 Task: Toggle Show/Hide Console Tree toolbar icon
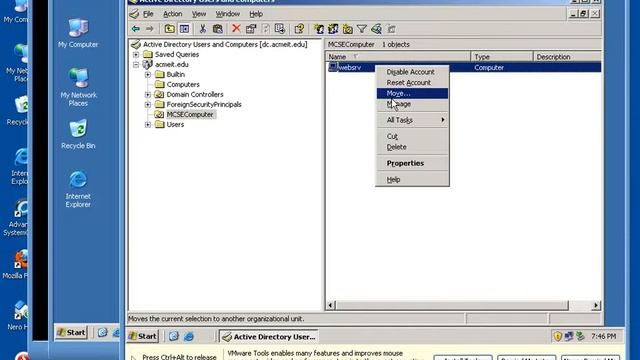(184, 29)
